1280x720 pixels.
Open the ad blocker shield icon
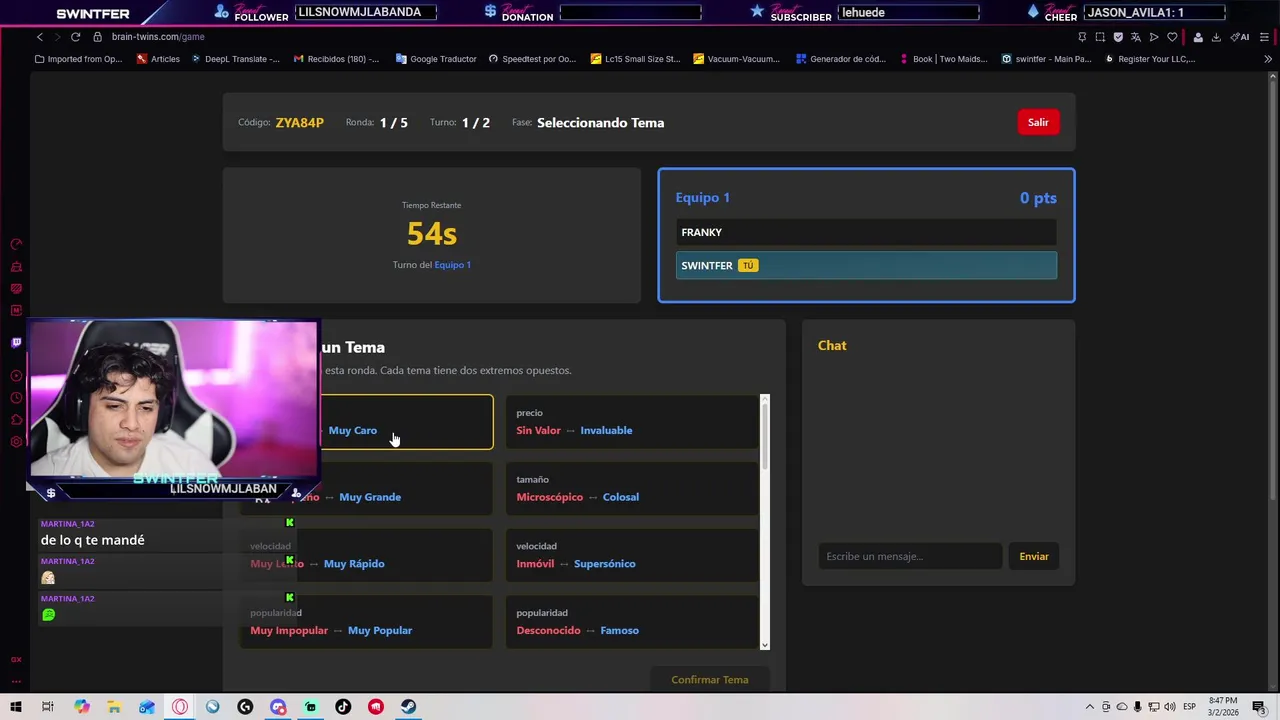[x=1118, y=37]
